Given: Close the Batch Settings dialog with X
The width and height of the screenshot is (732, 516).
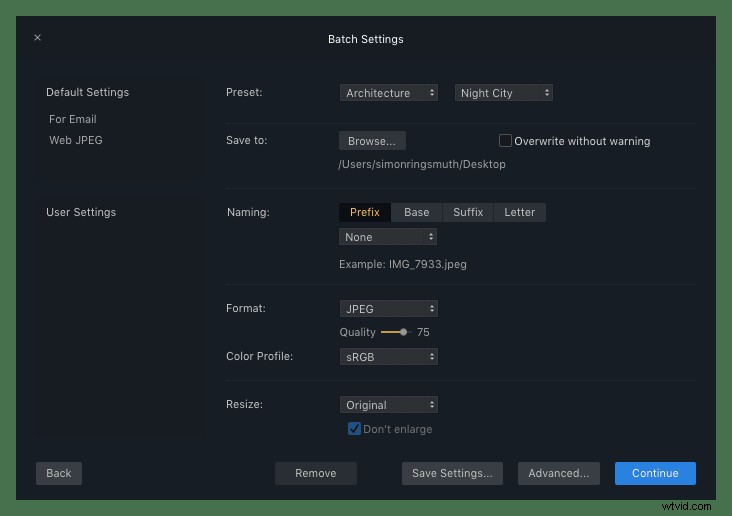Looking at the screenshot, I should tap(37, 38).
